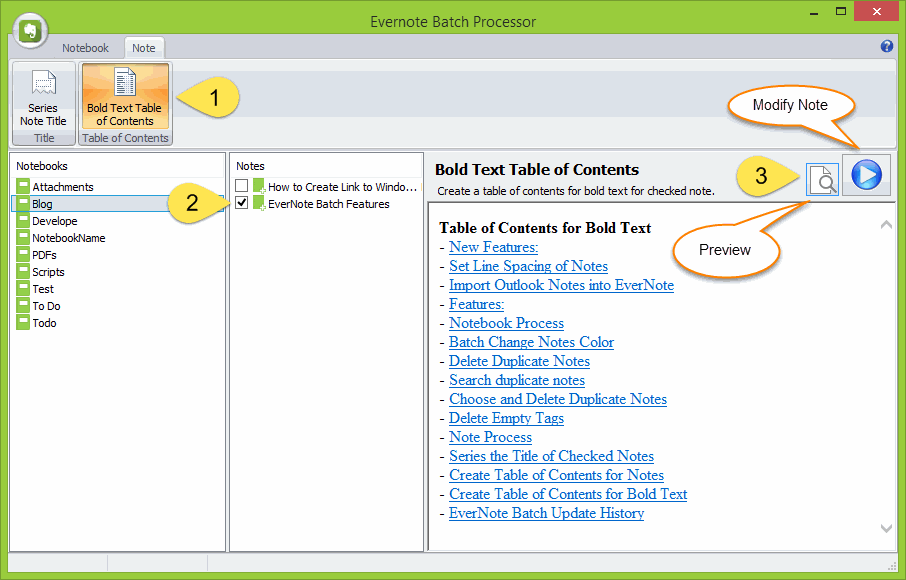Viewport: 906px width, 580px height.
Task: Check the How to Create Link note checkbox
Action: click(242, 186)
